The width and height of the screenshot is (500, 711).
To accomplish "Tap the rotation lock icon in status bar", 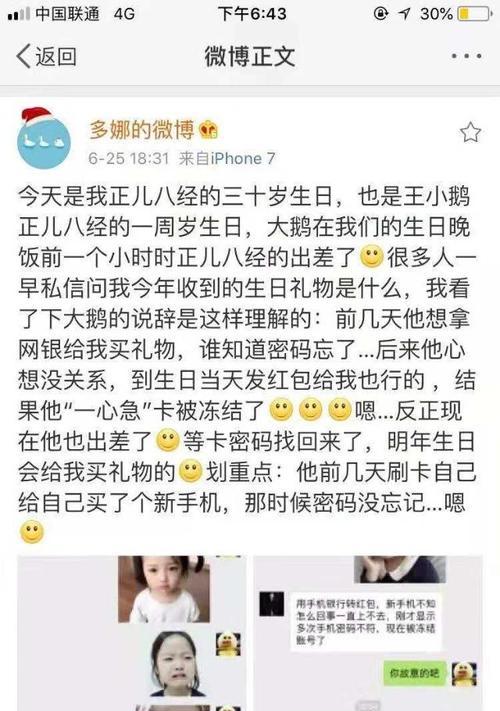I will 381,14.
